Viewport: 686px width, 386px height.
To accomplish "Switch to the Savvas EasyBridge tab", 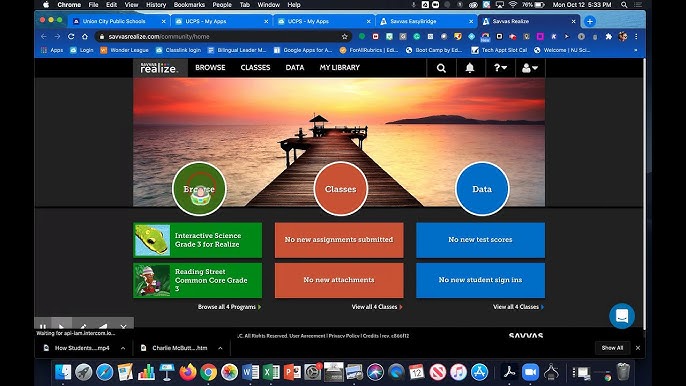I will click(426, 21).
